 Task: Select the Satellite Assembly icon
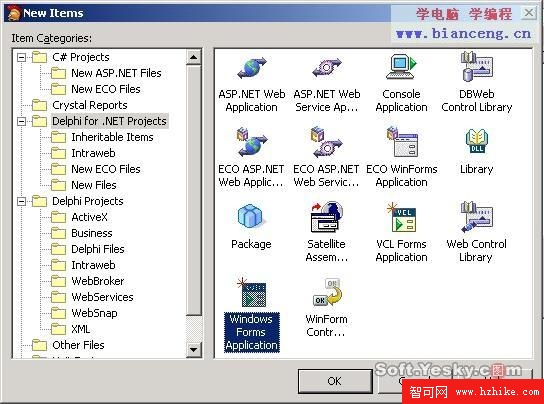coord(326,217)
